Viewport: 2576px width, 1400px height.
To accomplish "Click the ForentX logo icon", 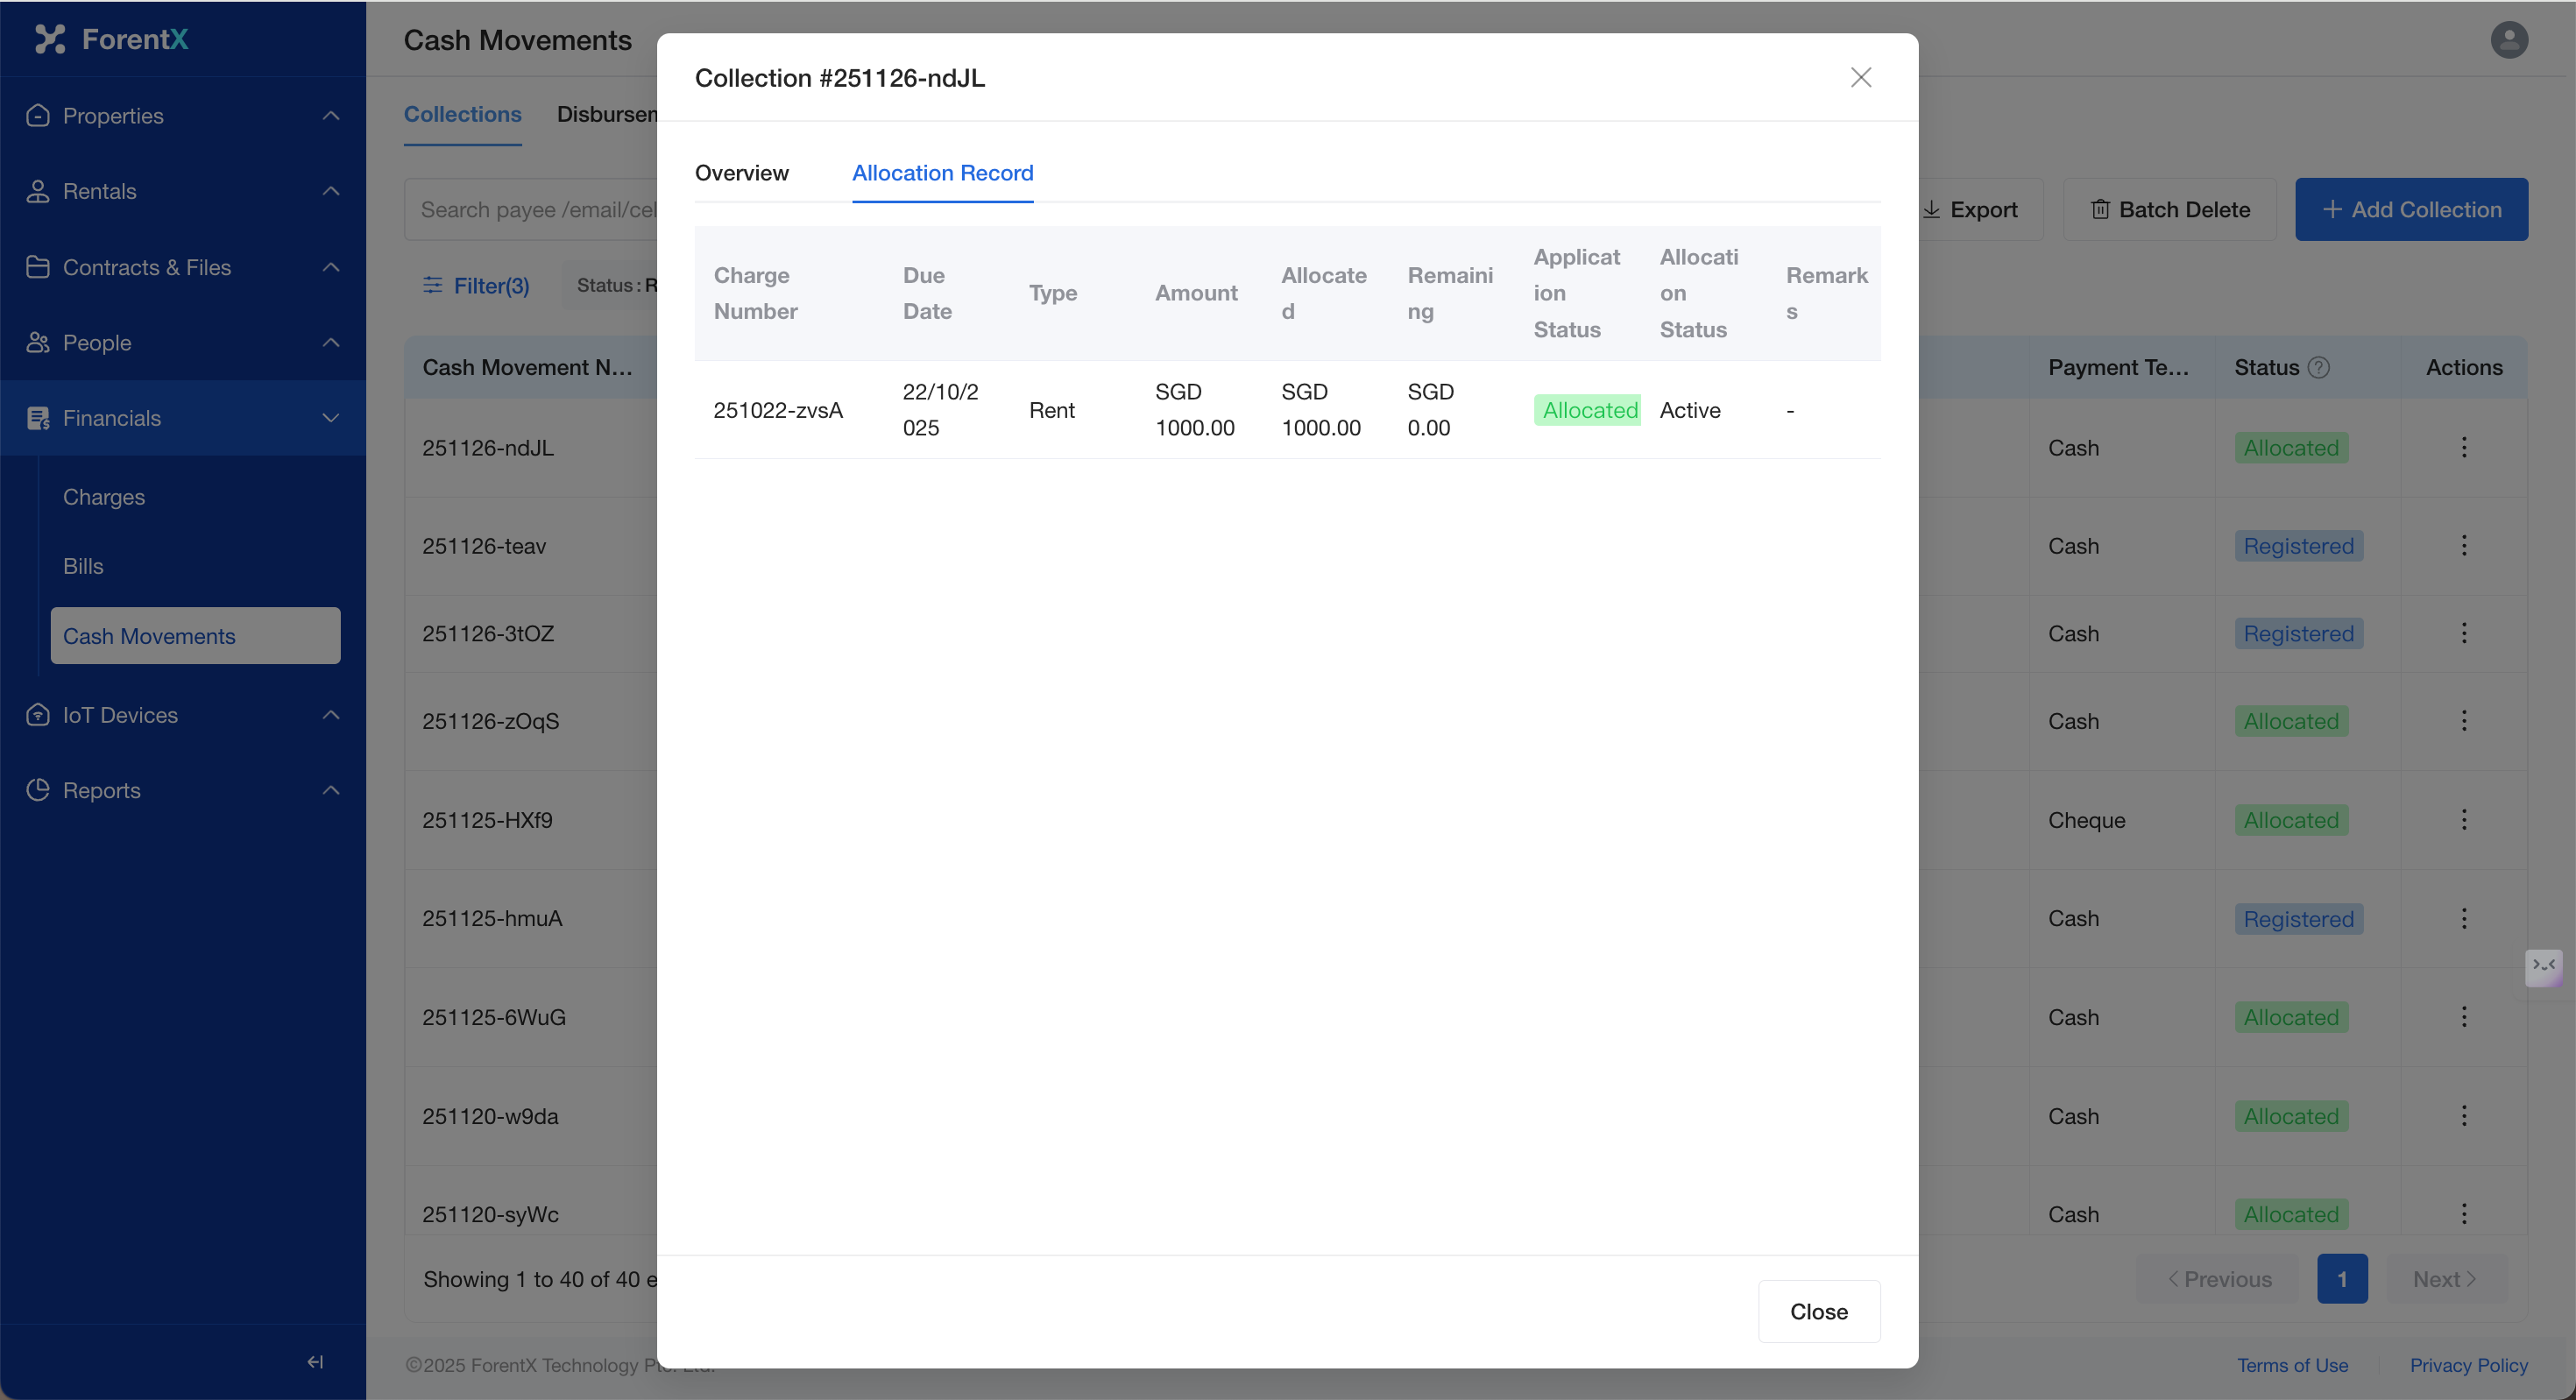I will click(x=50, y=39).
